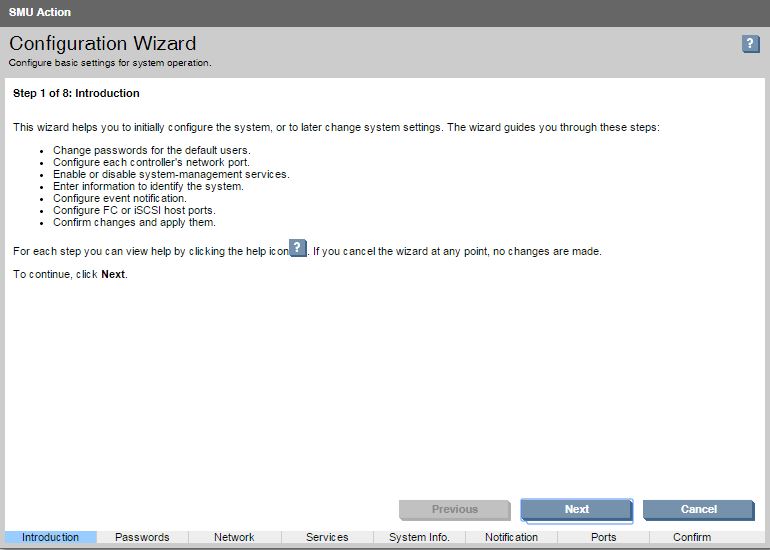The height and width of the screenshot is (550, 770).
Task: Jump to the Passwords step tab
Action: [142, 537]
